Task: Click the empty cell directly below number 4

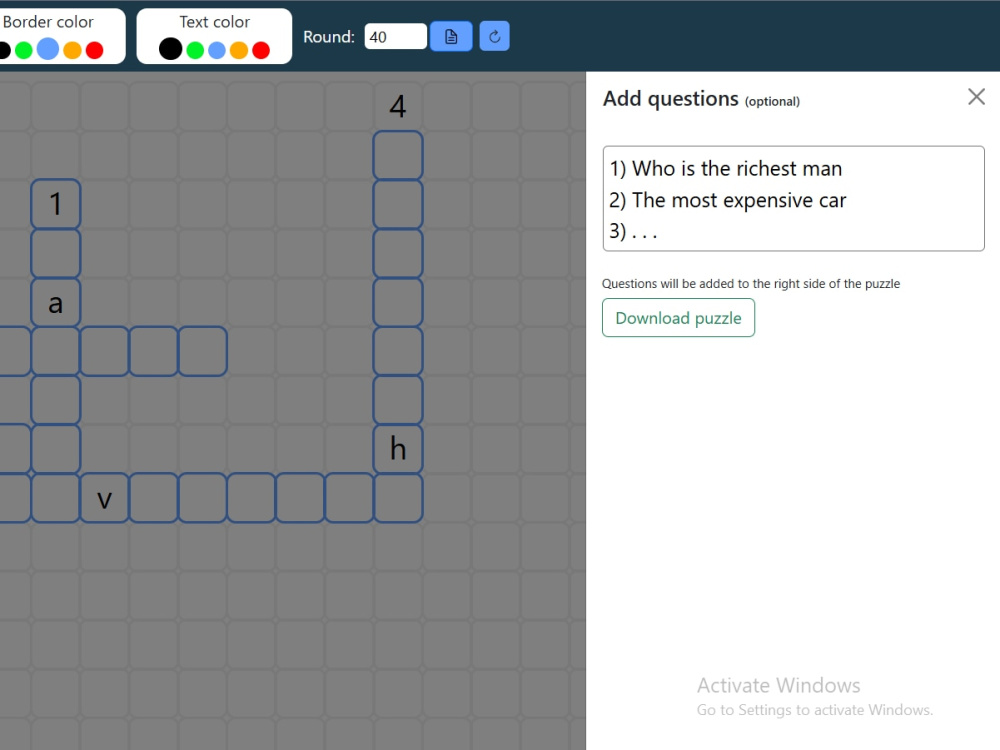Action: pos(398,155)
